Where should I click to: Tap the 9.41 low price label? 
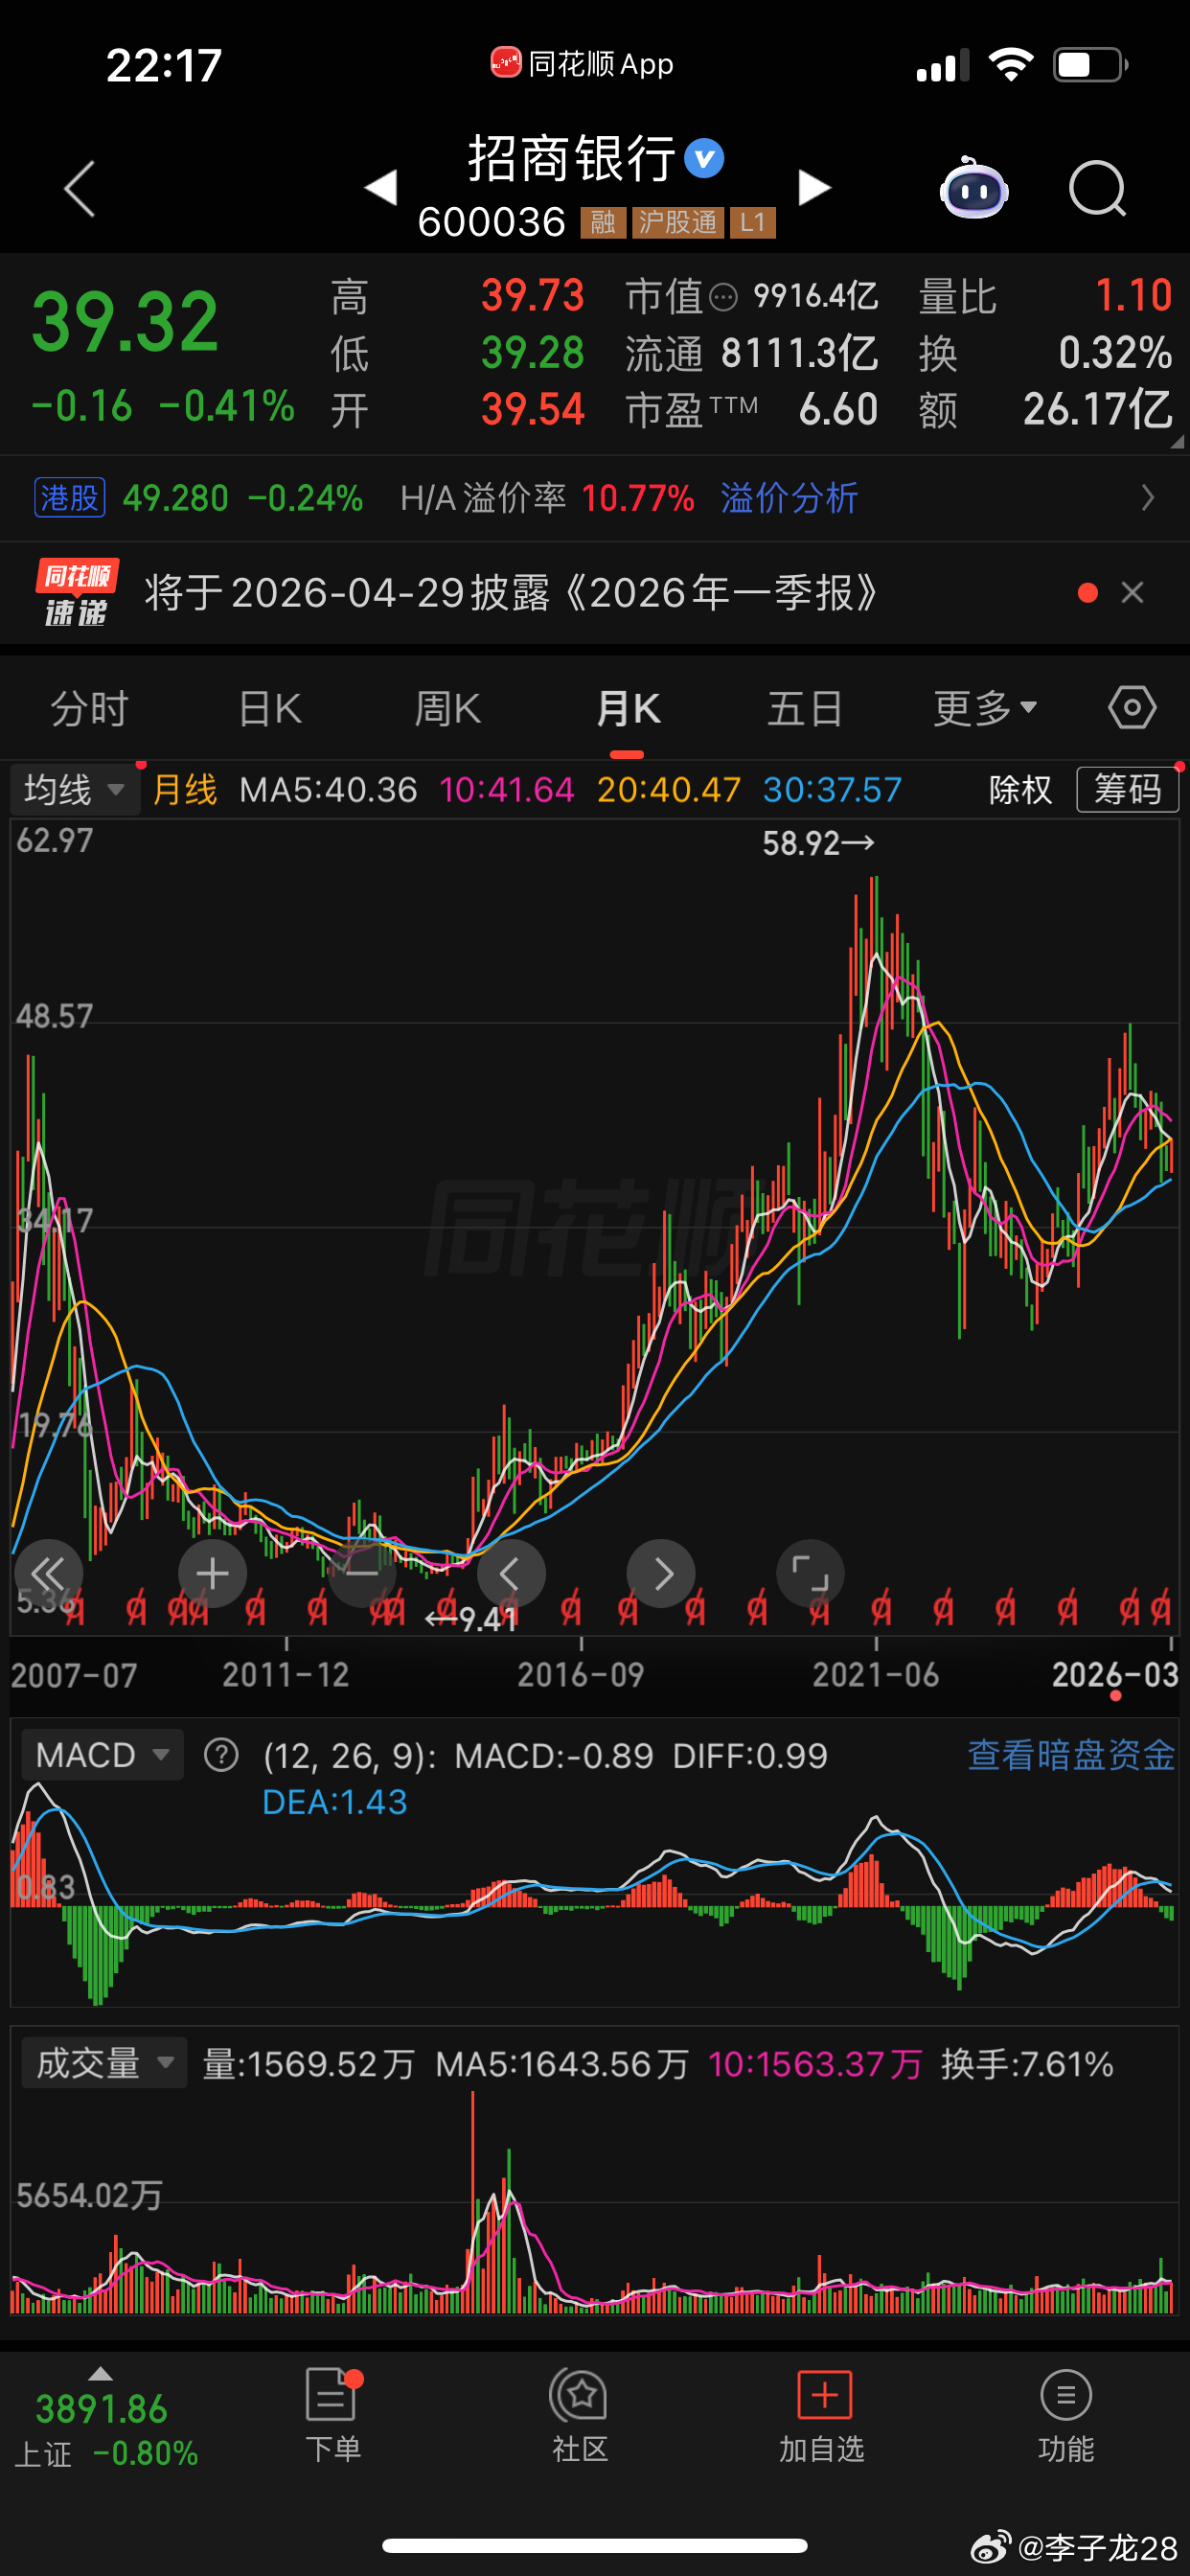pos(472,1618)
